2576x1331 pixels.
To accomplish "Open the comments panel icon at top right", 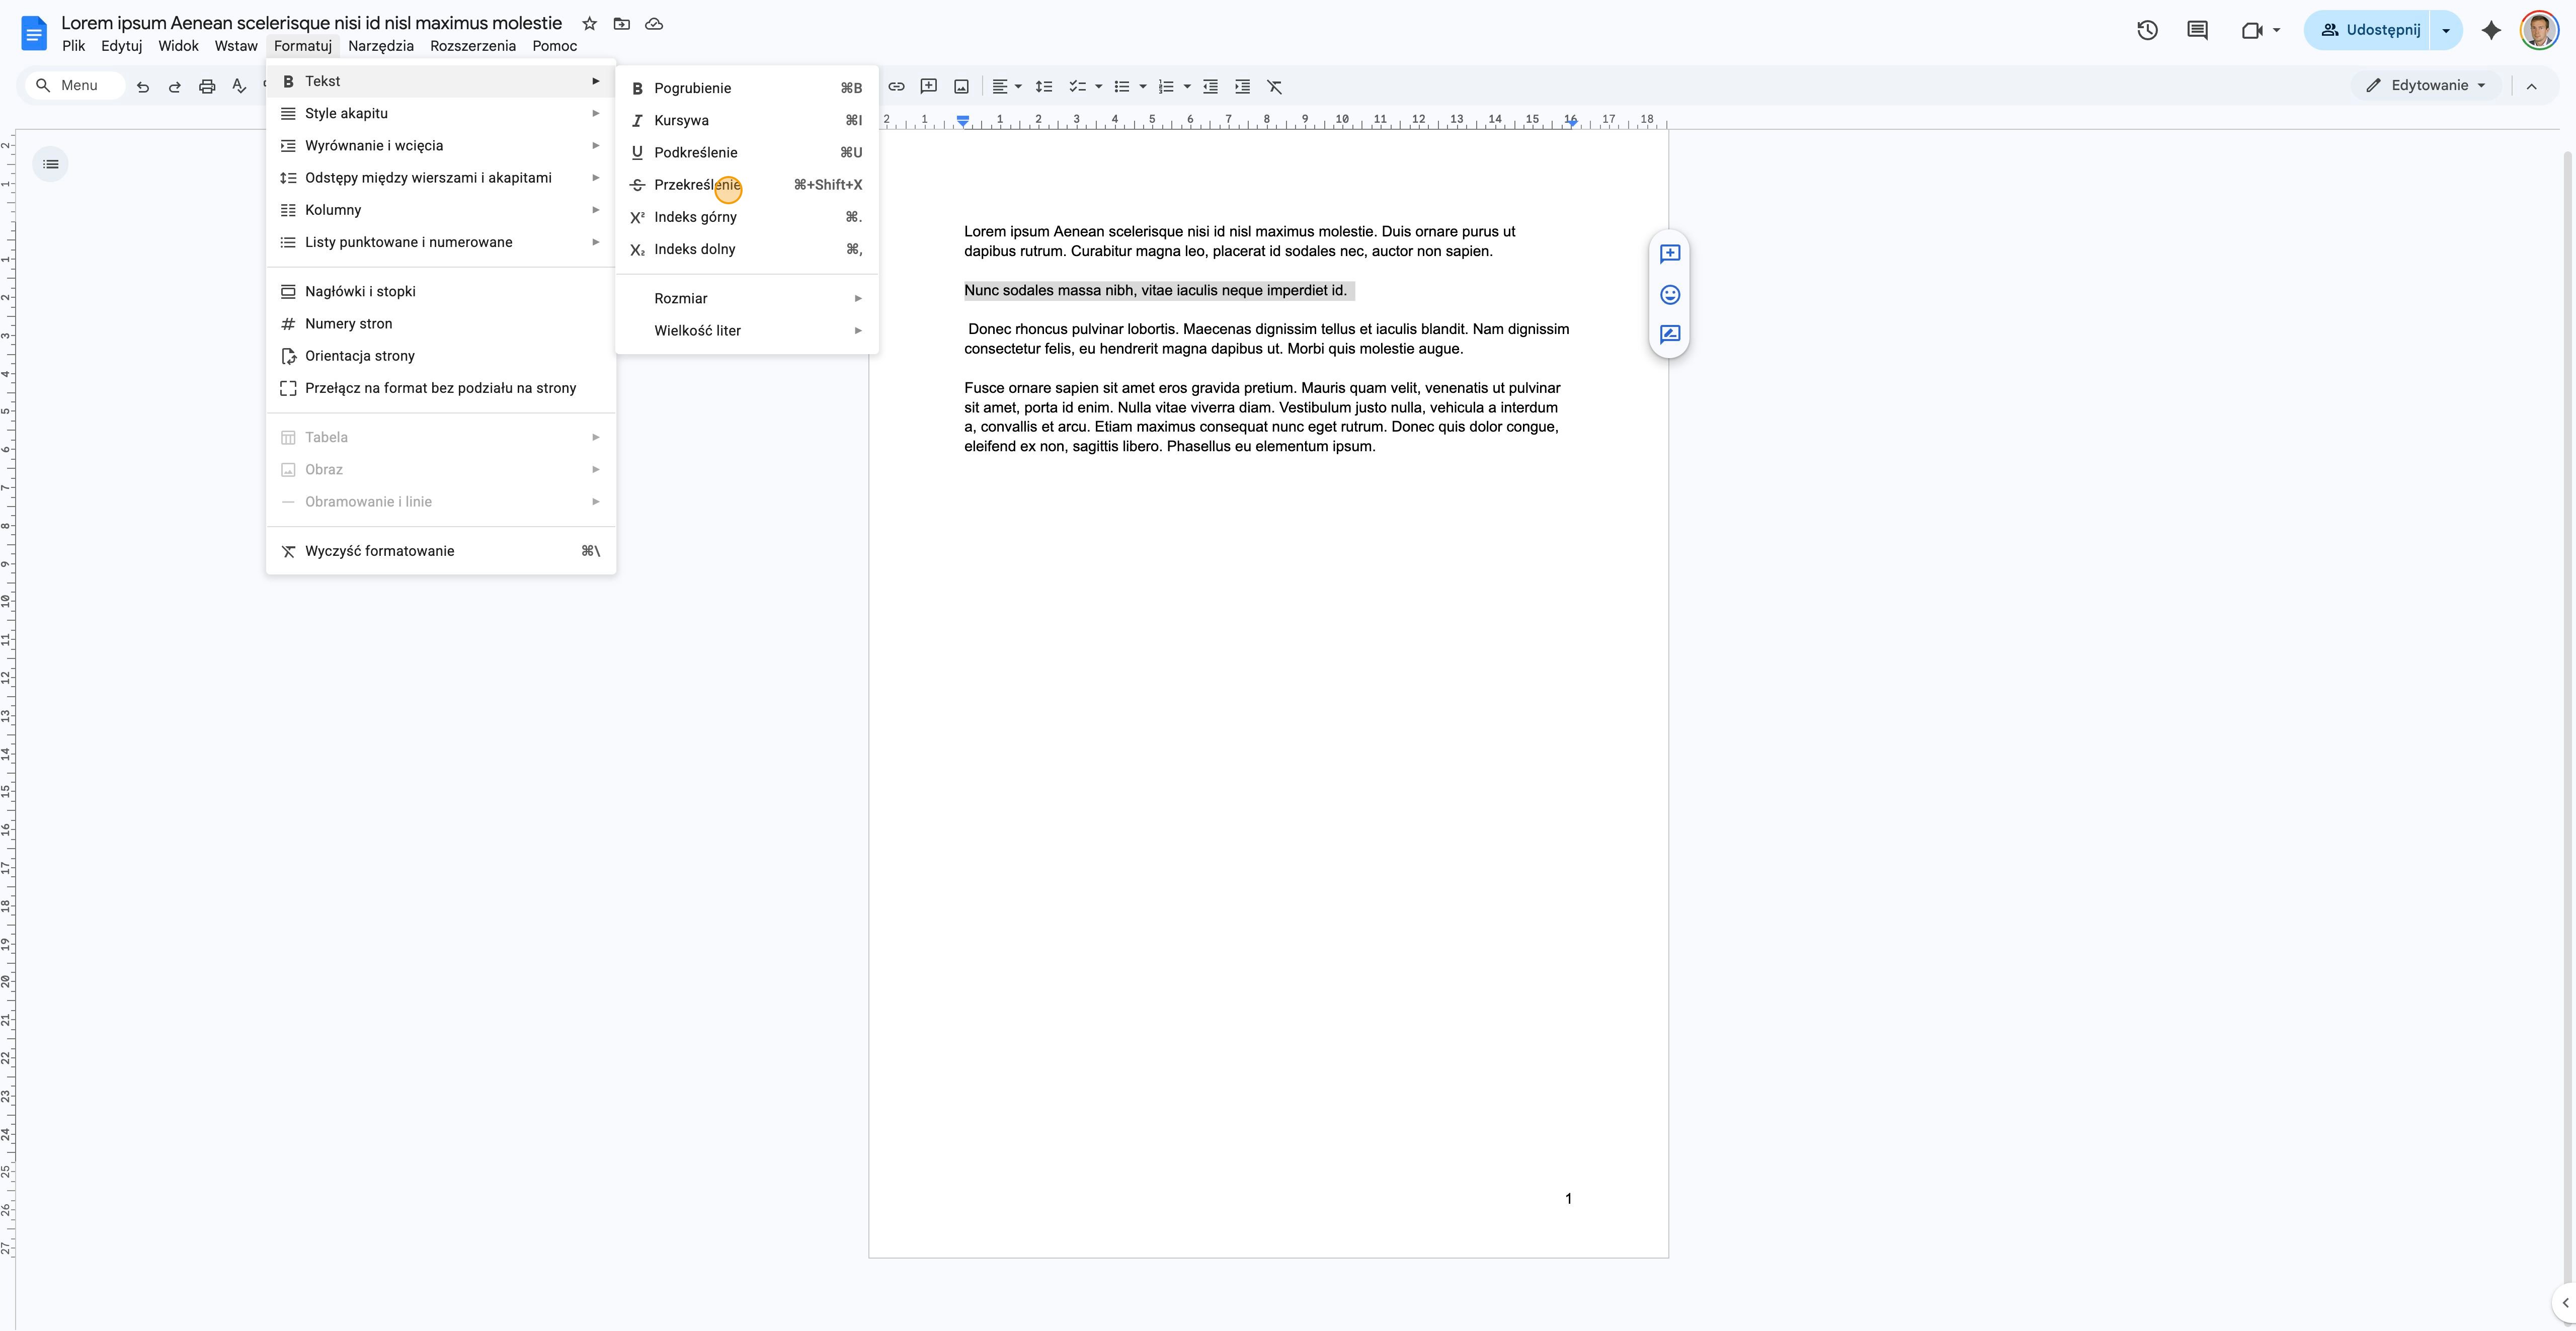I will pos(2197,30).
